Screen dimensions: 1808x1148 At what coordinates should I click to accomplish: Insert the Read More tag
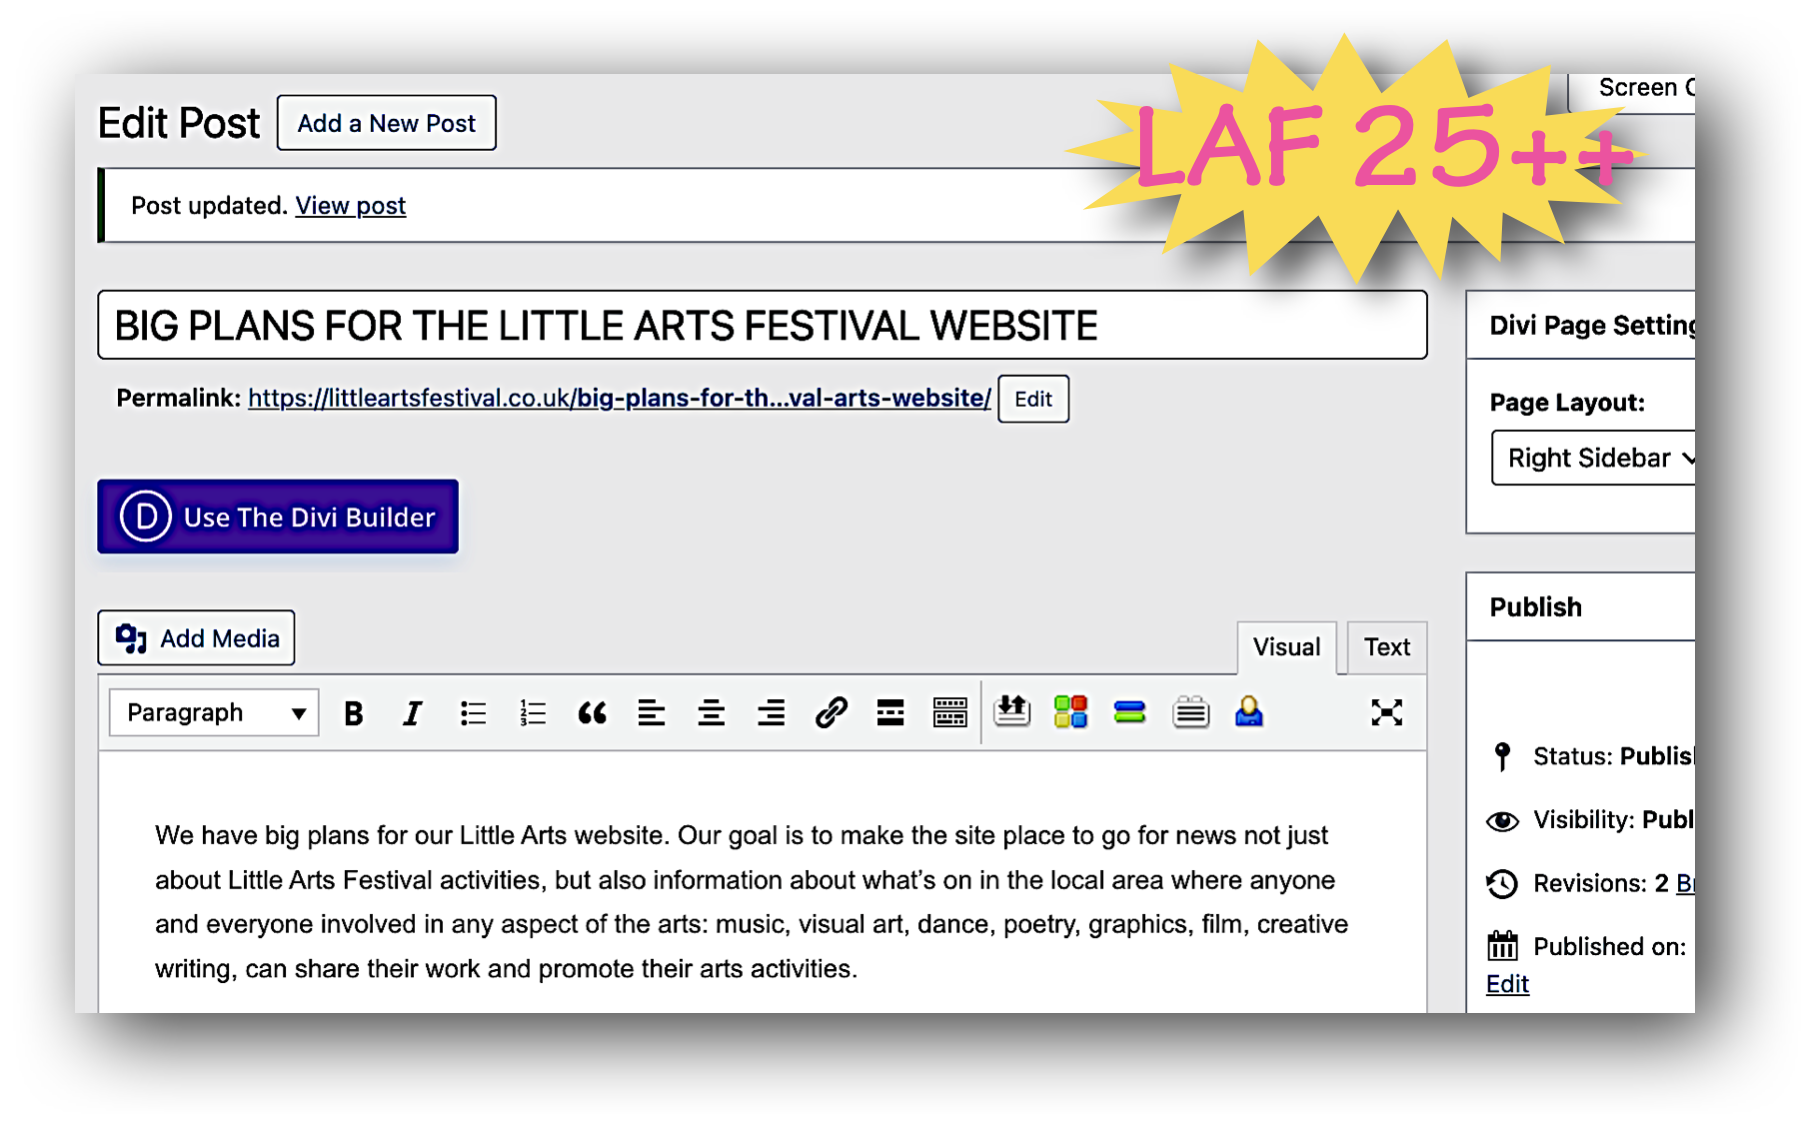(889, 712)
